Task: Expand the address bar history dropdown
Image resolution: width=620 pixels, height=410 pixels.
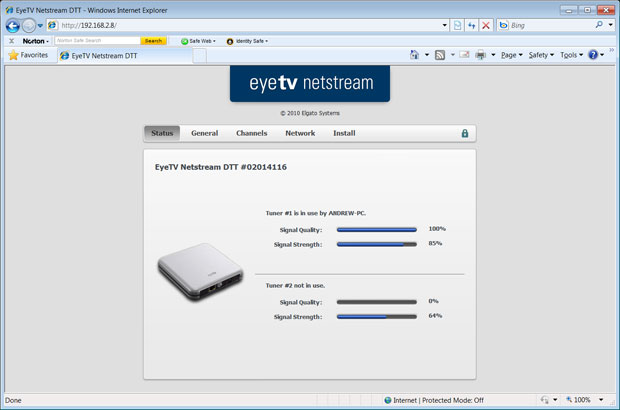Action: coord(445,25)
